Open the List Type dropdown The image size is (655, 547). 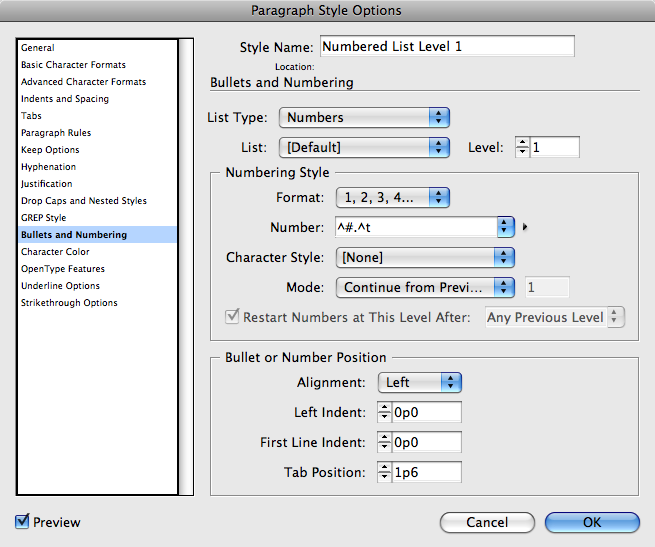364,118
